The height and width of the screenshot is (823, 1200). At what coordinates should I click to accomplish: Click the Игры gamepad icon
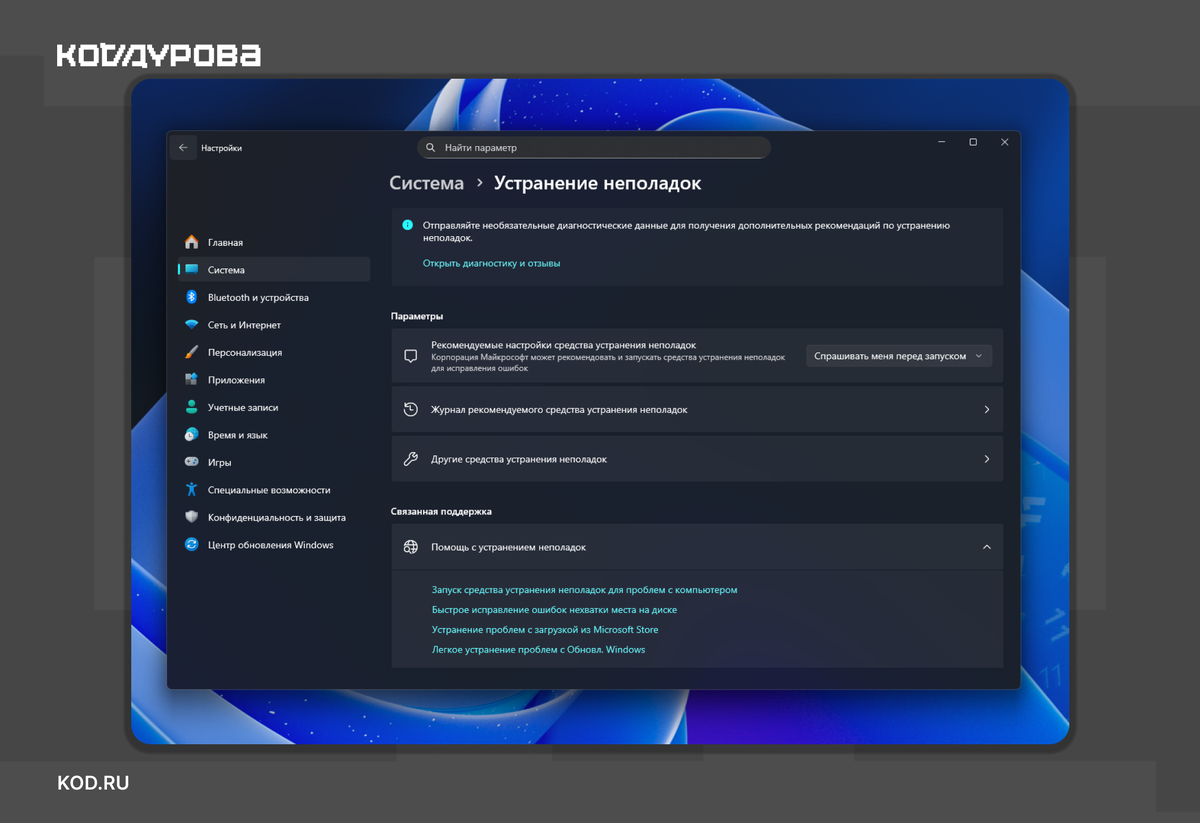(x=191, y=462)
